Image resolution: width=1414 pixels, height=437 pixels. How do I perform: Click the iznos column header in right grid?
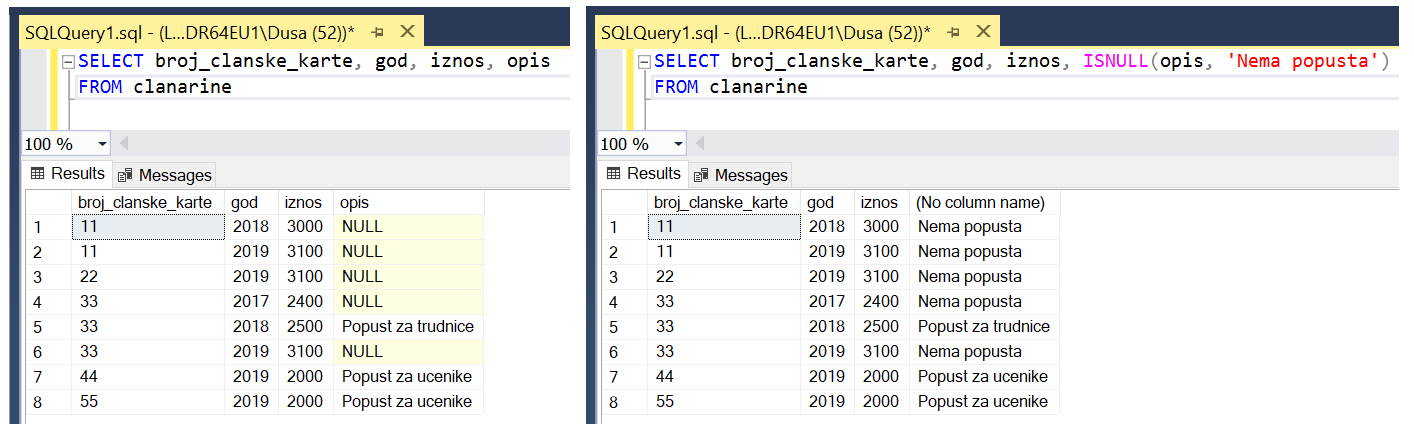(x=880, y=202)
